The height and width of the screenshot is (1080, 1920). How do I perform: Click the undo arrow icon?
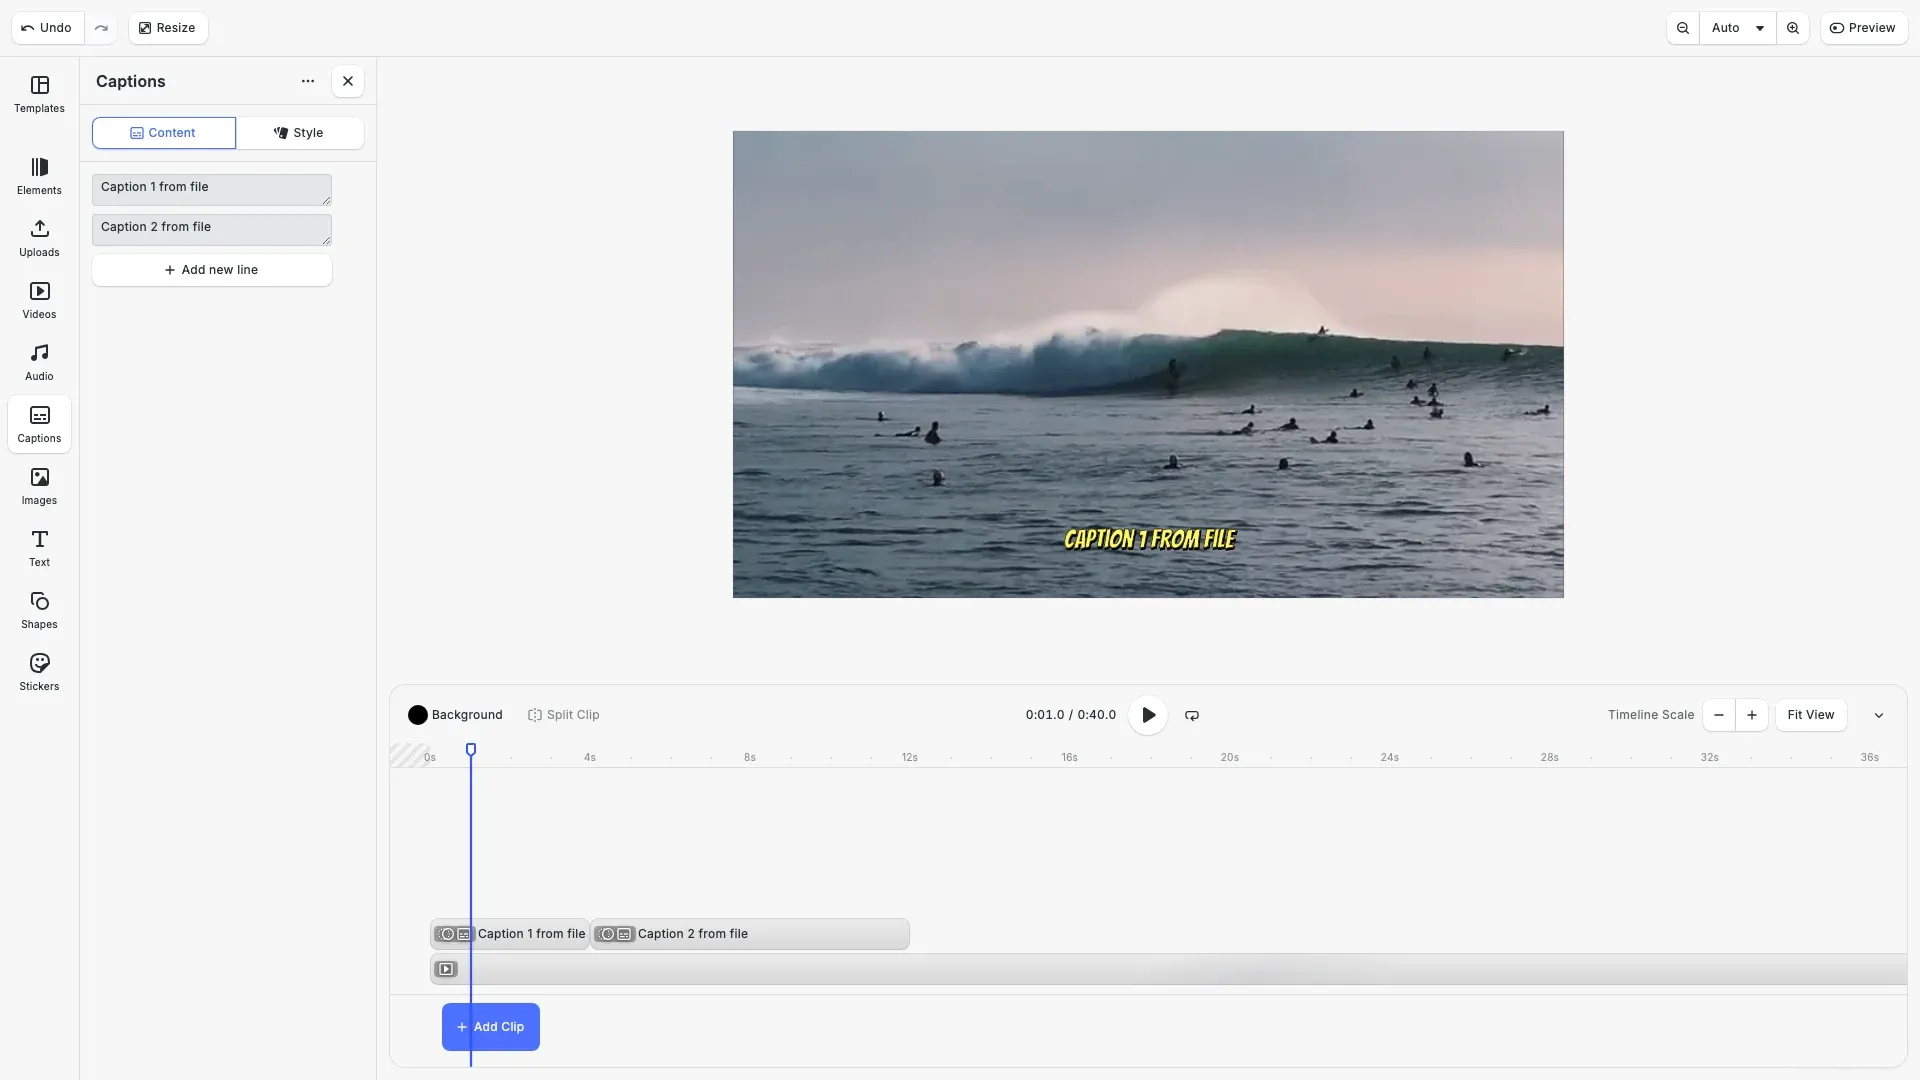pos(27,27)
